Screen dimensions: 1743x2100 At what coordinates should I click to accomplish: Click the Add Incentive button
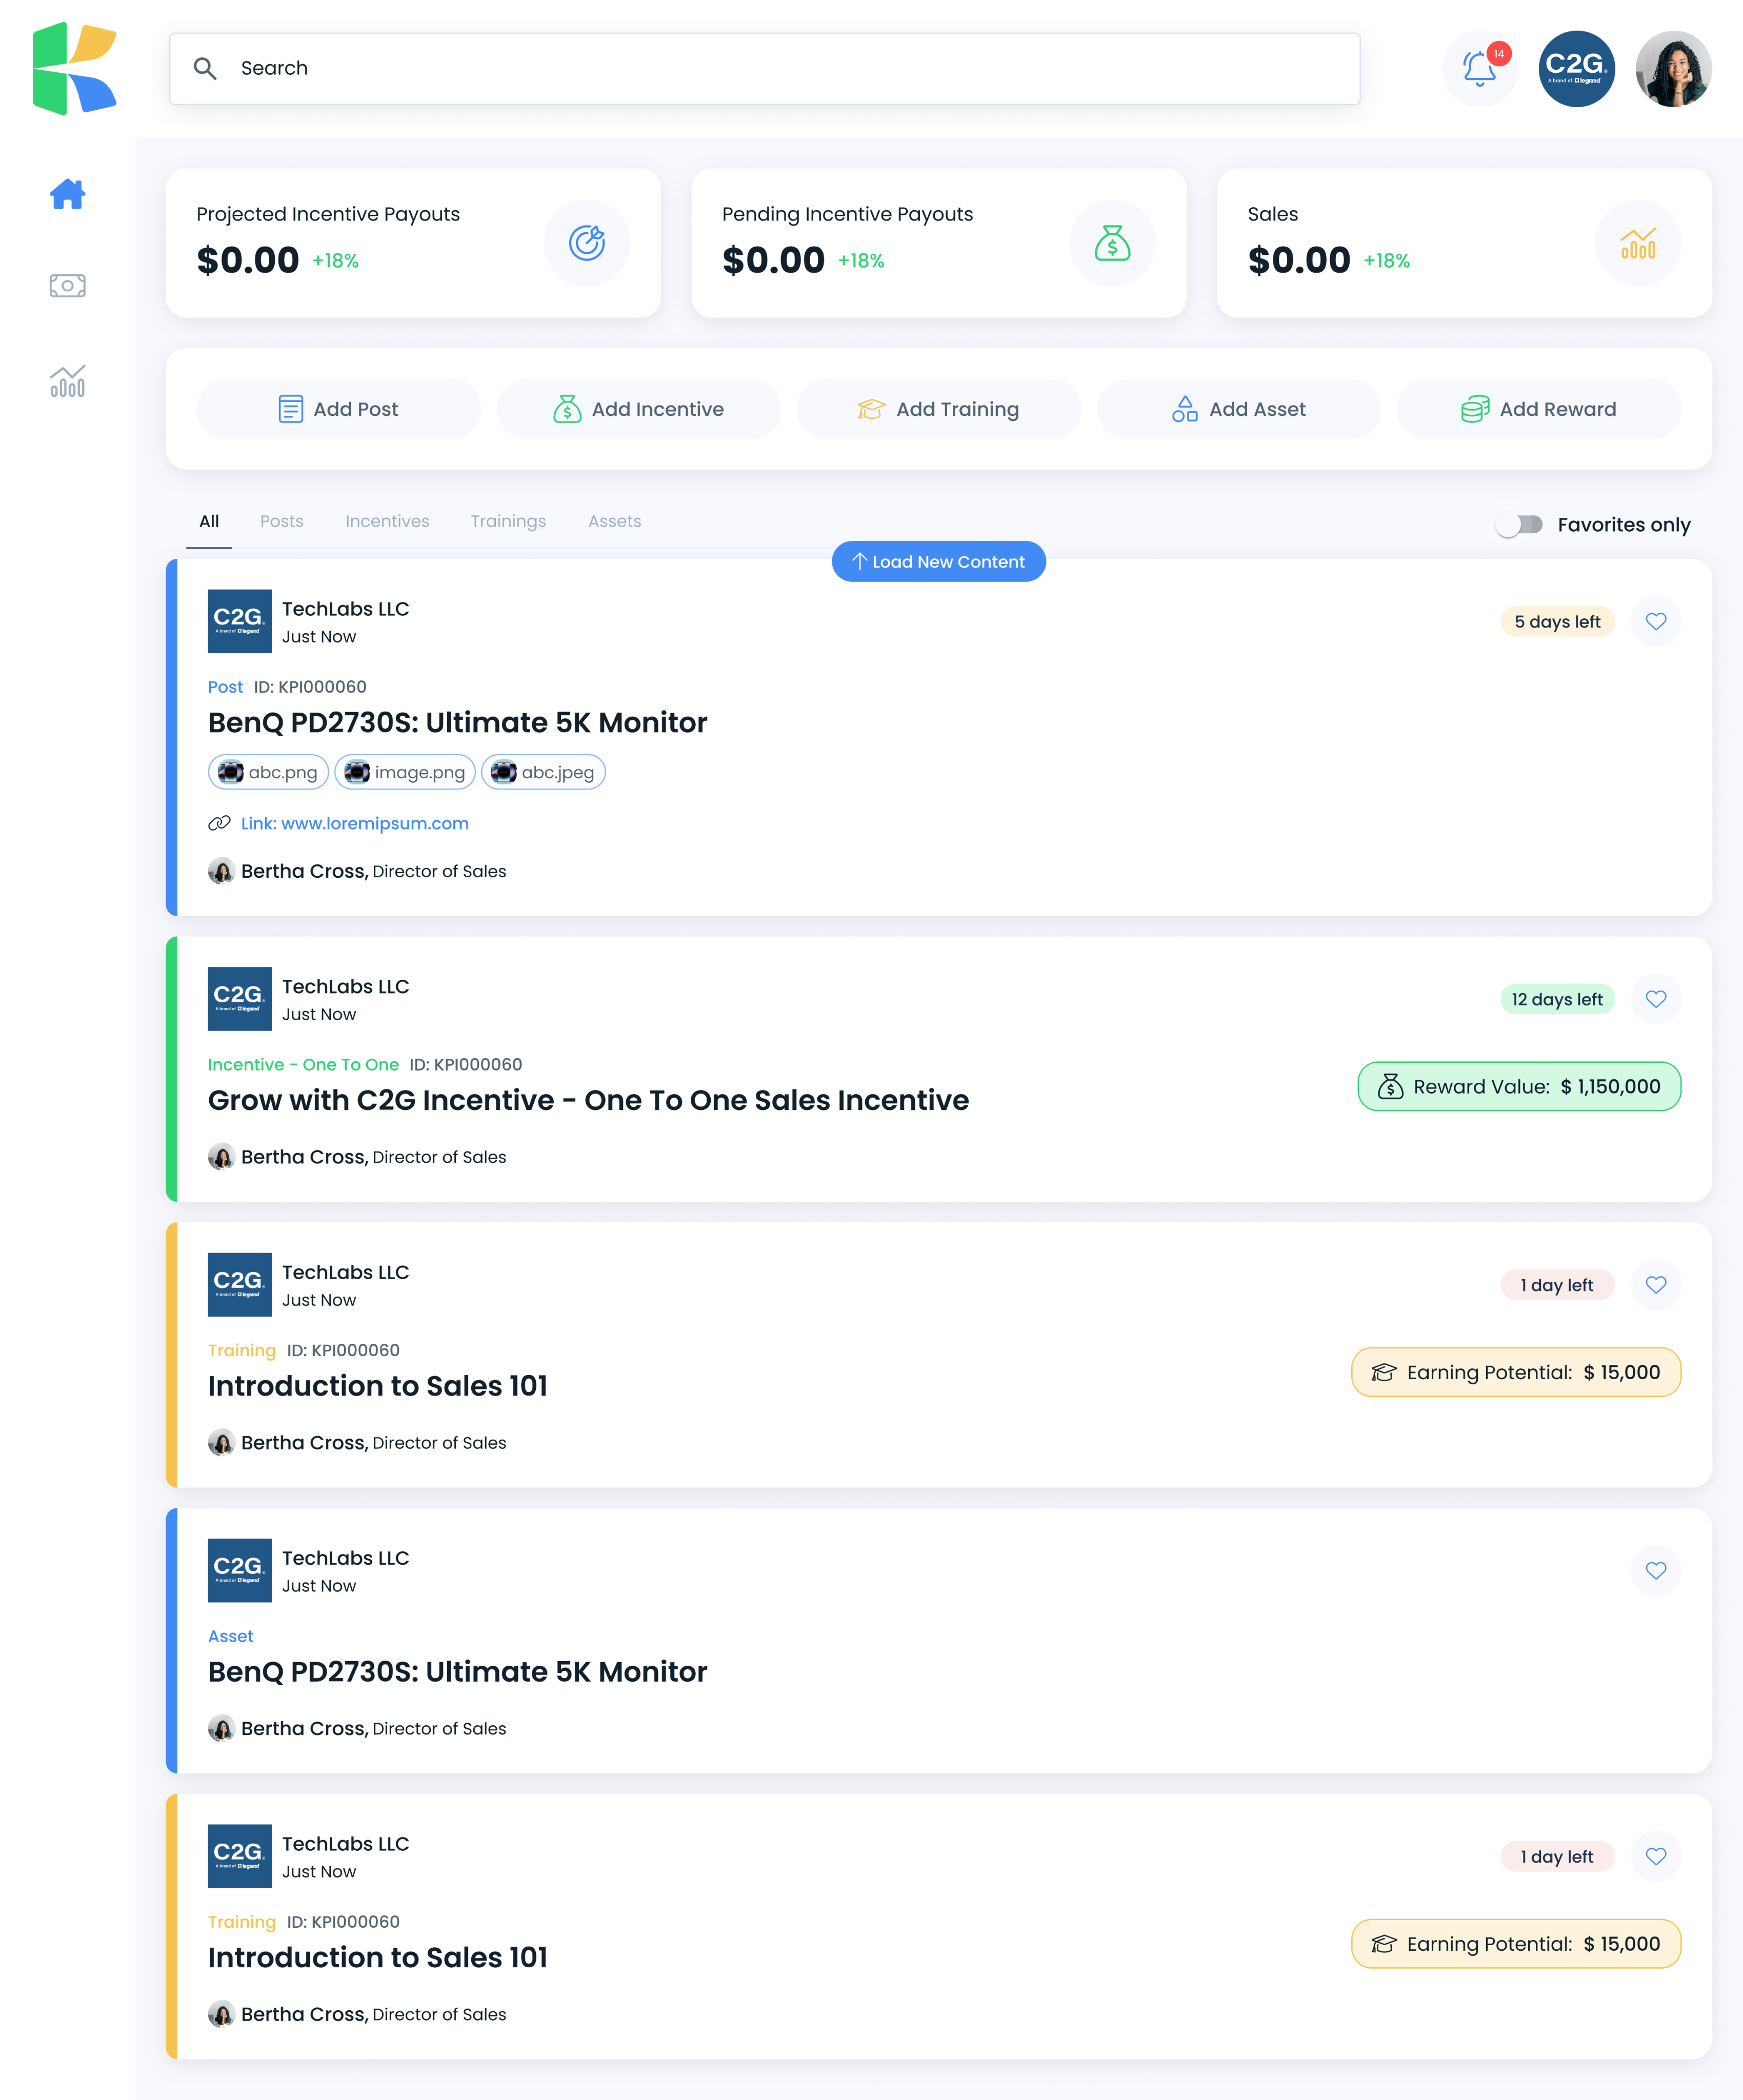[638, 409]
